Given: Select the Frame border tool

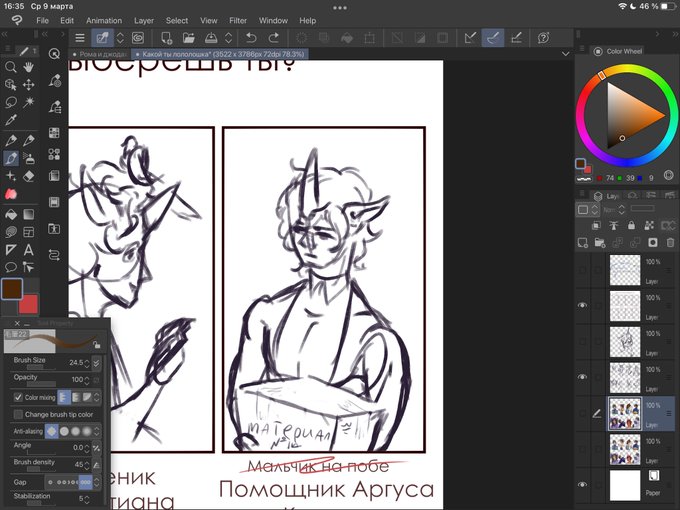Looking at the screenshot, I should tap(29, 232).
